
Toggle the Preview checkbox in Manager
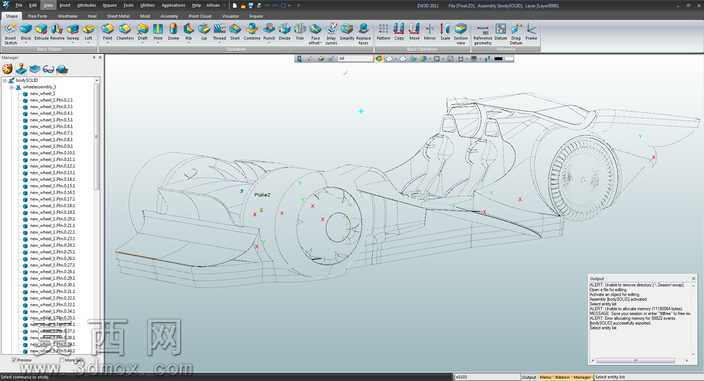pyautogui.click(x=14, y=360)
